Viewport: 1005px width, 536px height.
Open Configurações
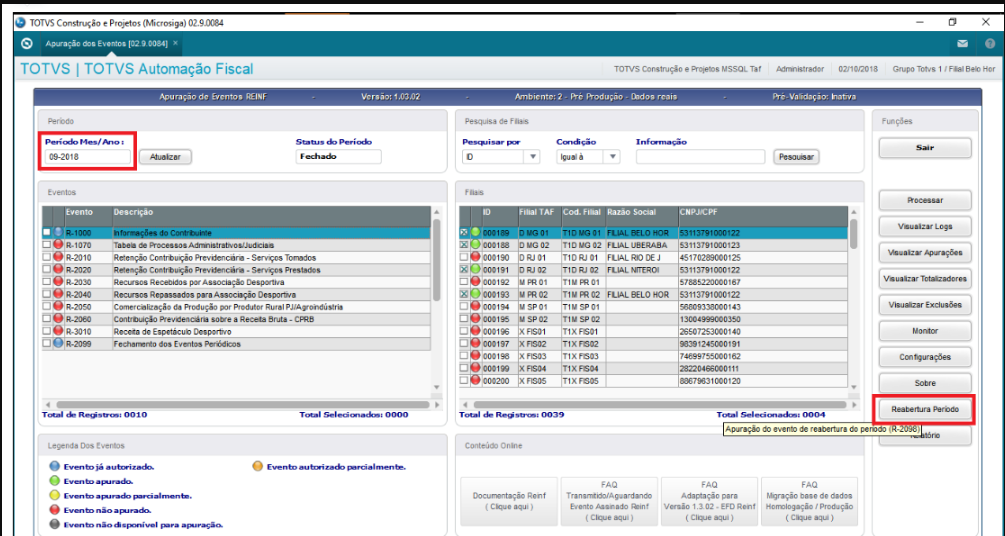925,357
